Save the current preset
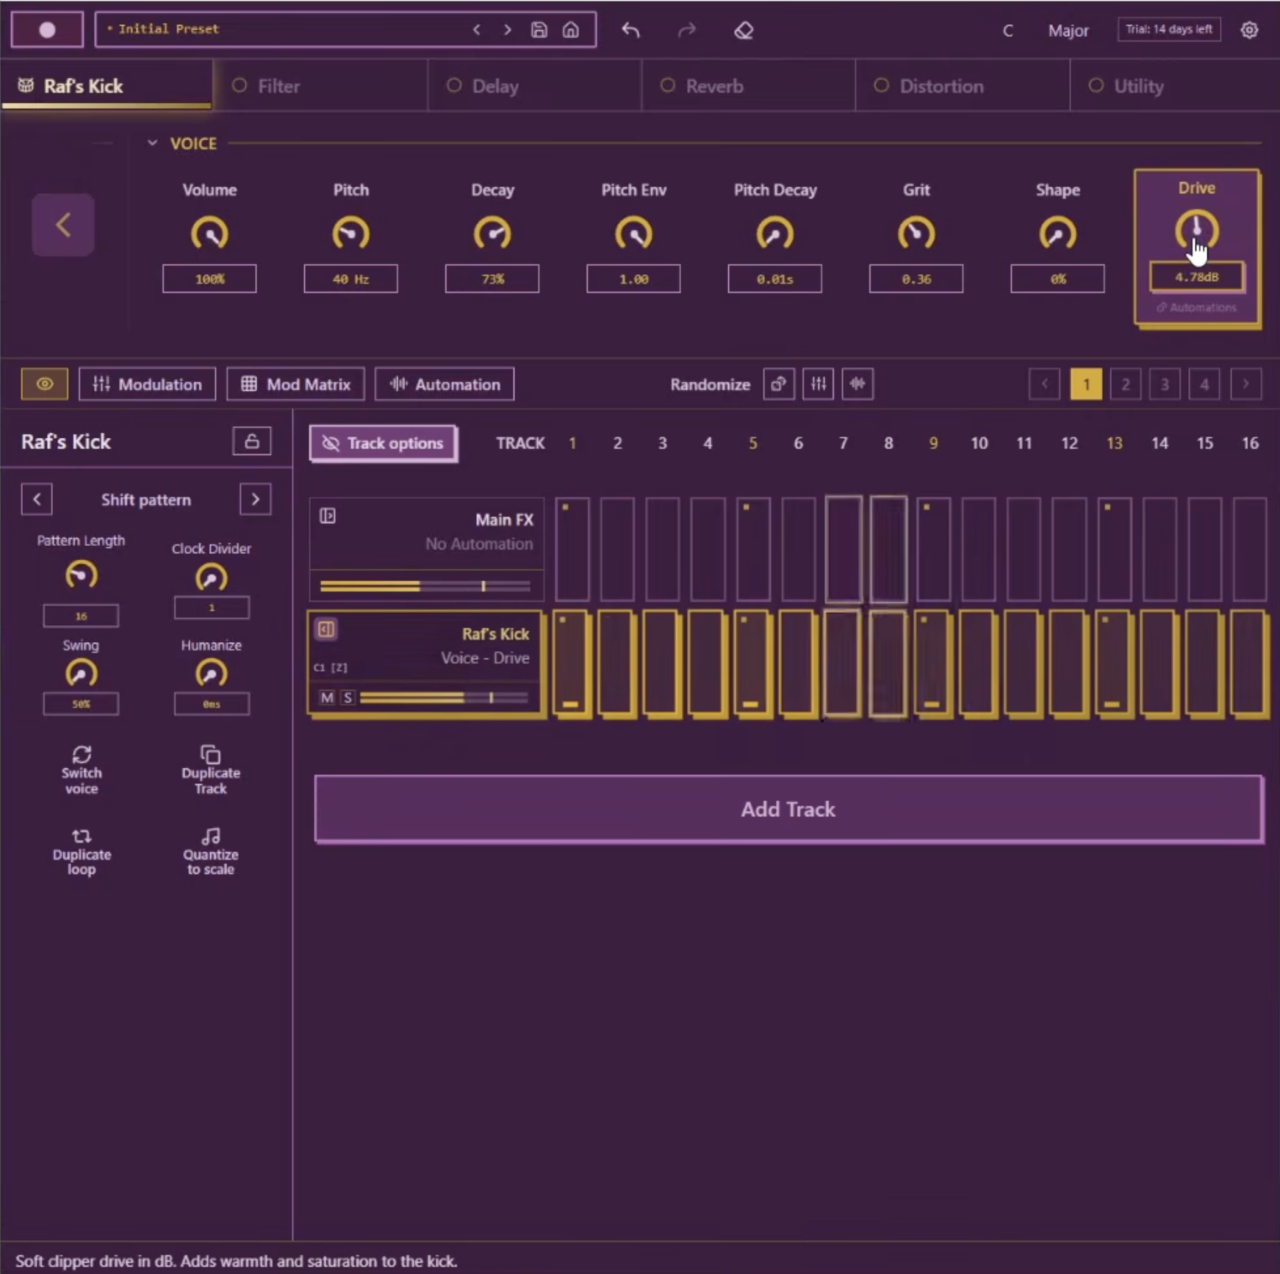The height and width of the screenshot is (1274, 1280). coord(539,30)
